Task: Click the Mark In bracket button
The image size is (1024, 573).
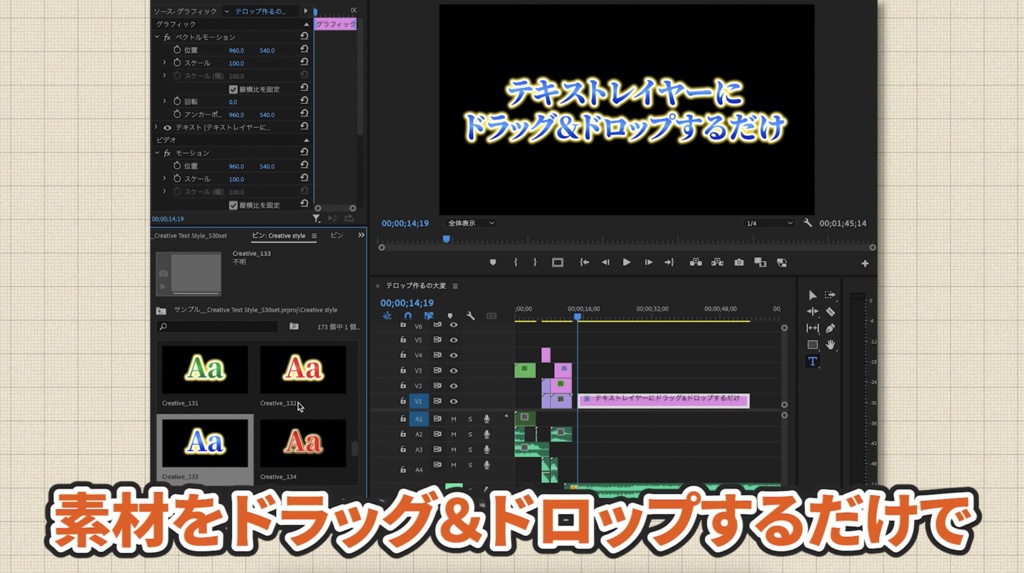Action: 515,263
